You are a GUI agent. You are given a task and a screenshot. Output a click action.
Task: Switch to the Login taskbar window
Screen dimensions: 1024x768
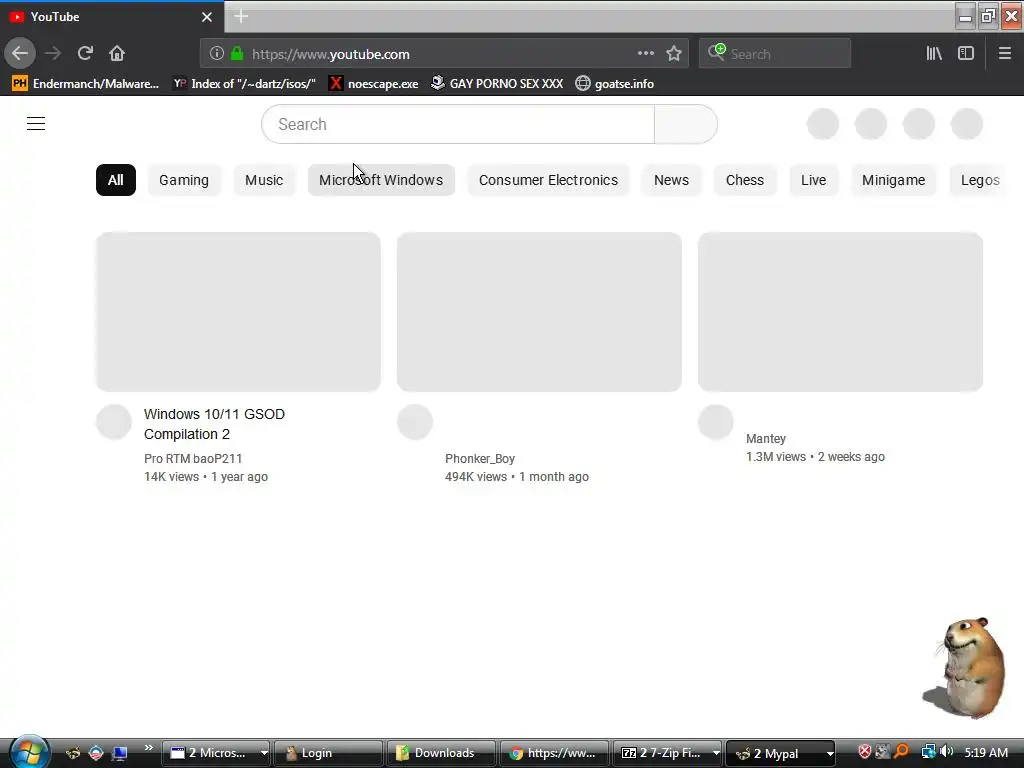pos(328,753)
